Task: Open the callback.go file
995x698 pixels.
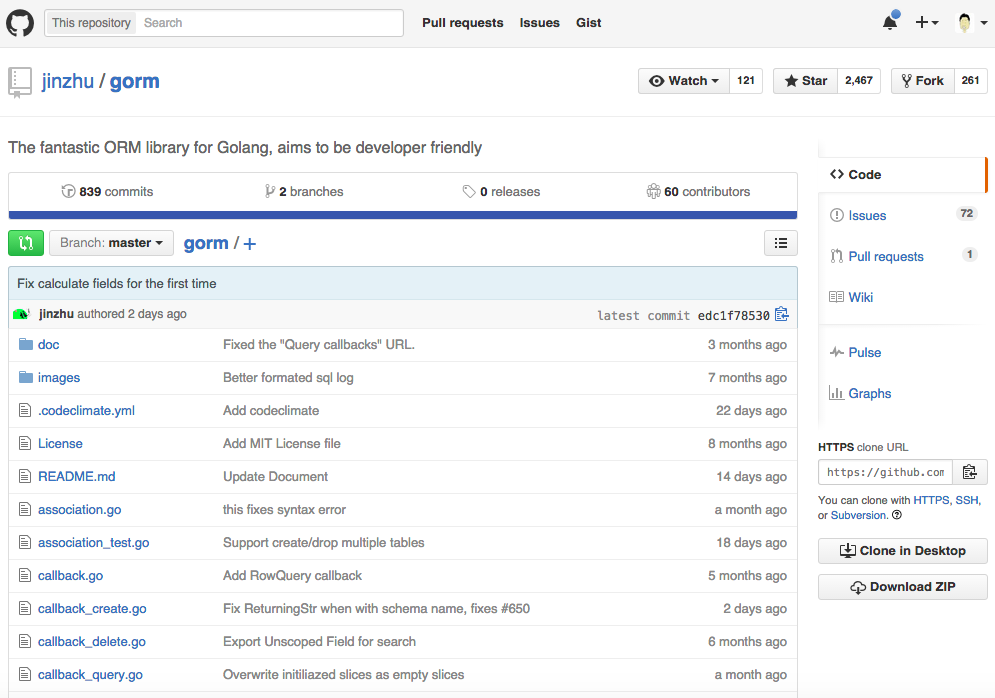Action: (x=70, y=576)
